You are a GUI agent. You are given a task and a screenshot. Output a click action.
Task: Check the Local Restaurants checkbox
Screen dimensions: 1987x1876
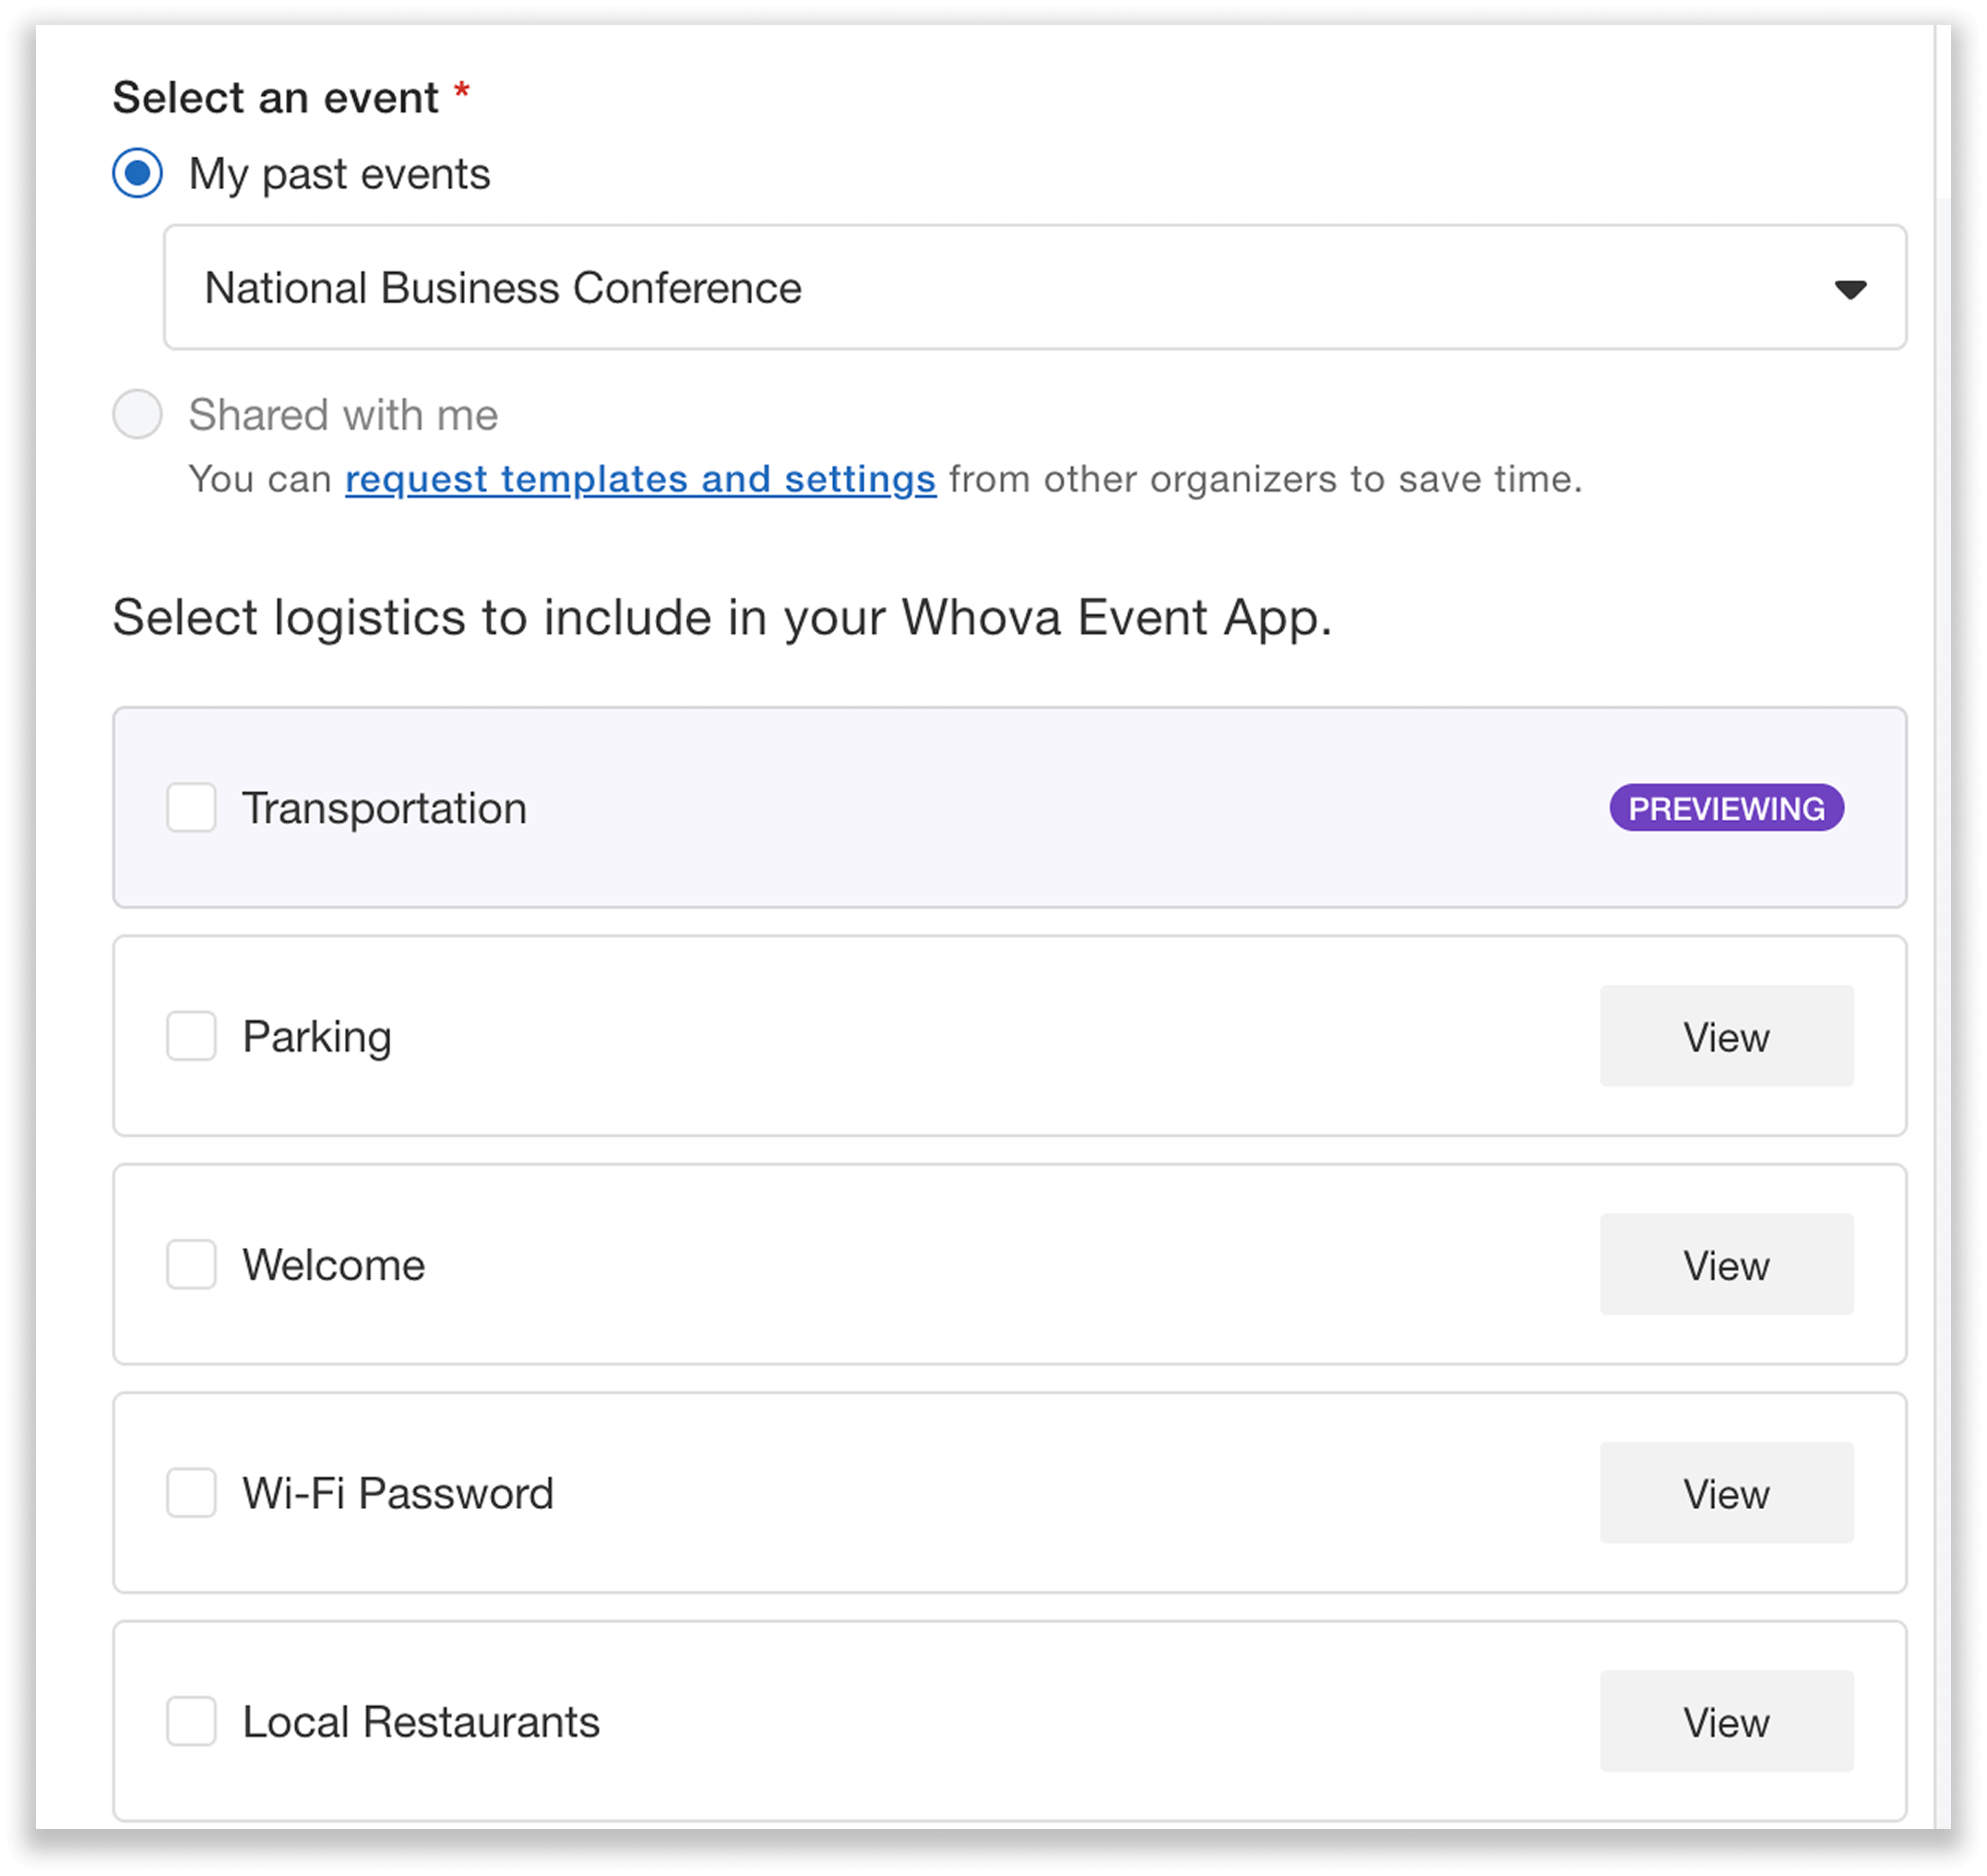[x=191, y=1721]
